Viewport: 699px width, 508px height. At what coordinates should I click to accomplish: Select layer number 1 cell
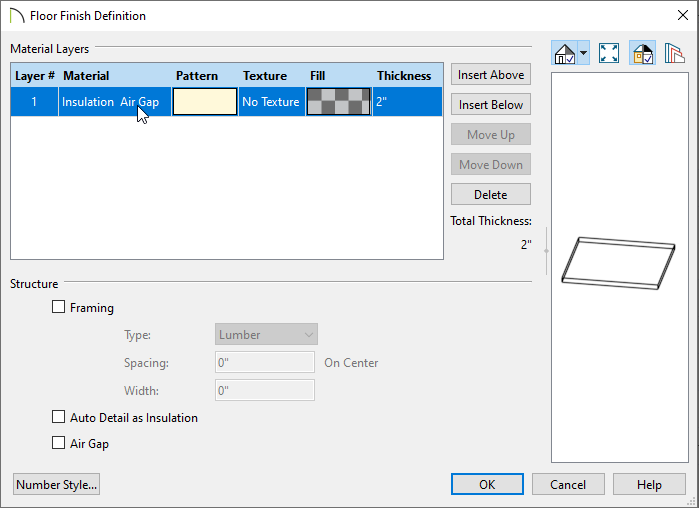pos(34,102)
